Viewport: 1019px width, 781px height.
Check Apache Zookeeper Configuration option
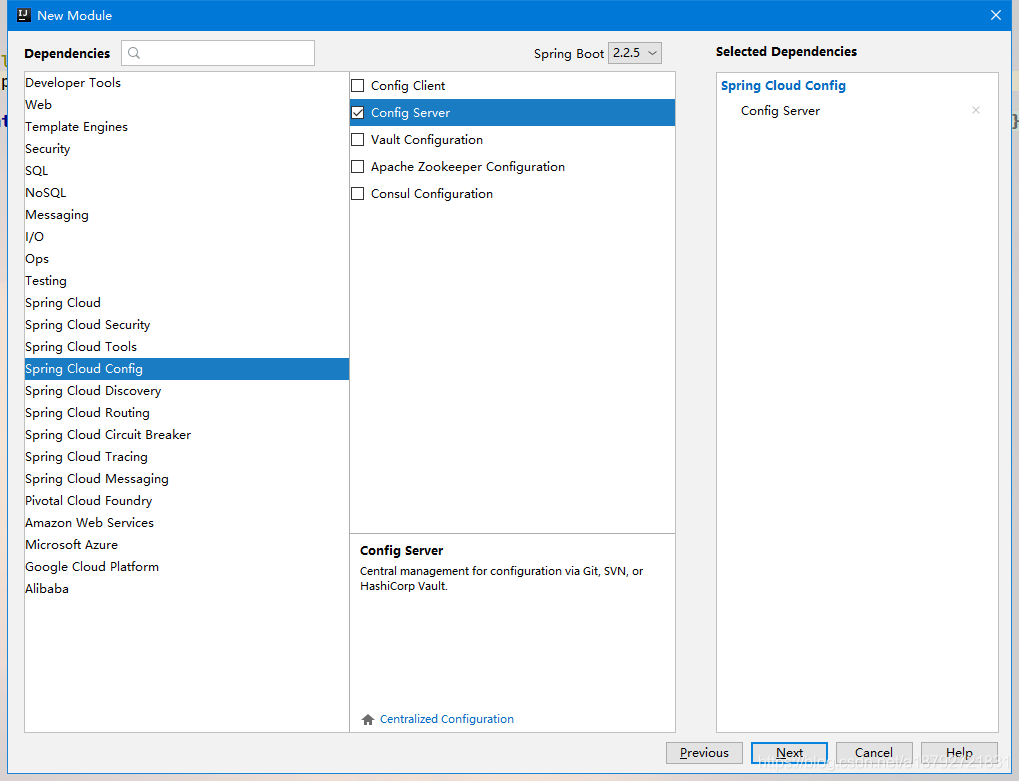[357, 166]
